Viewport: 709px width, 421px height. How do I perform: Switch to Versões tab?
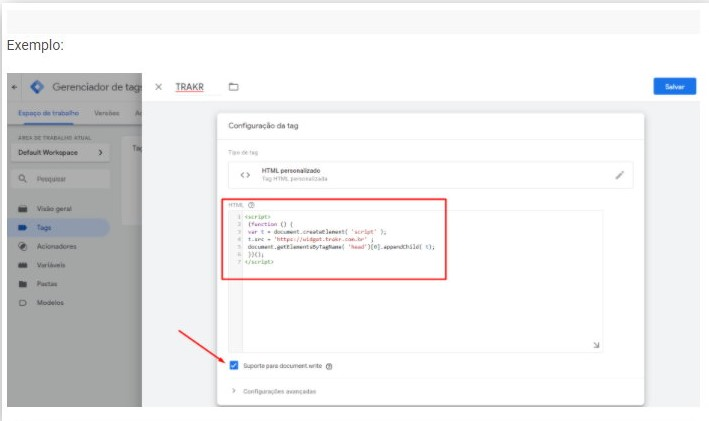coord(107,113)
